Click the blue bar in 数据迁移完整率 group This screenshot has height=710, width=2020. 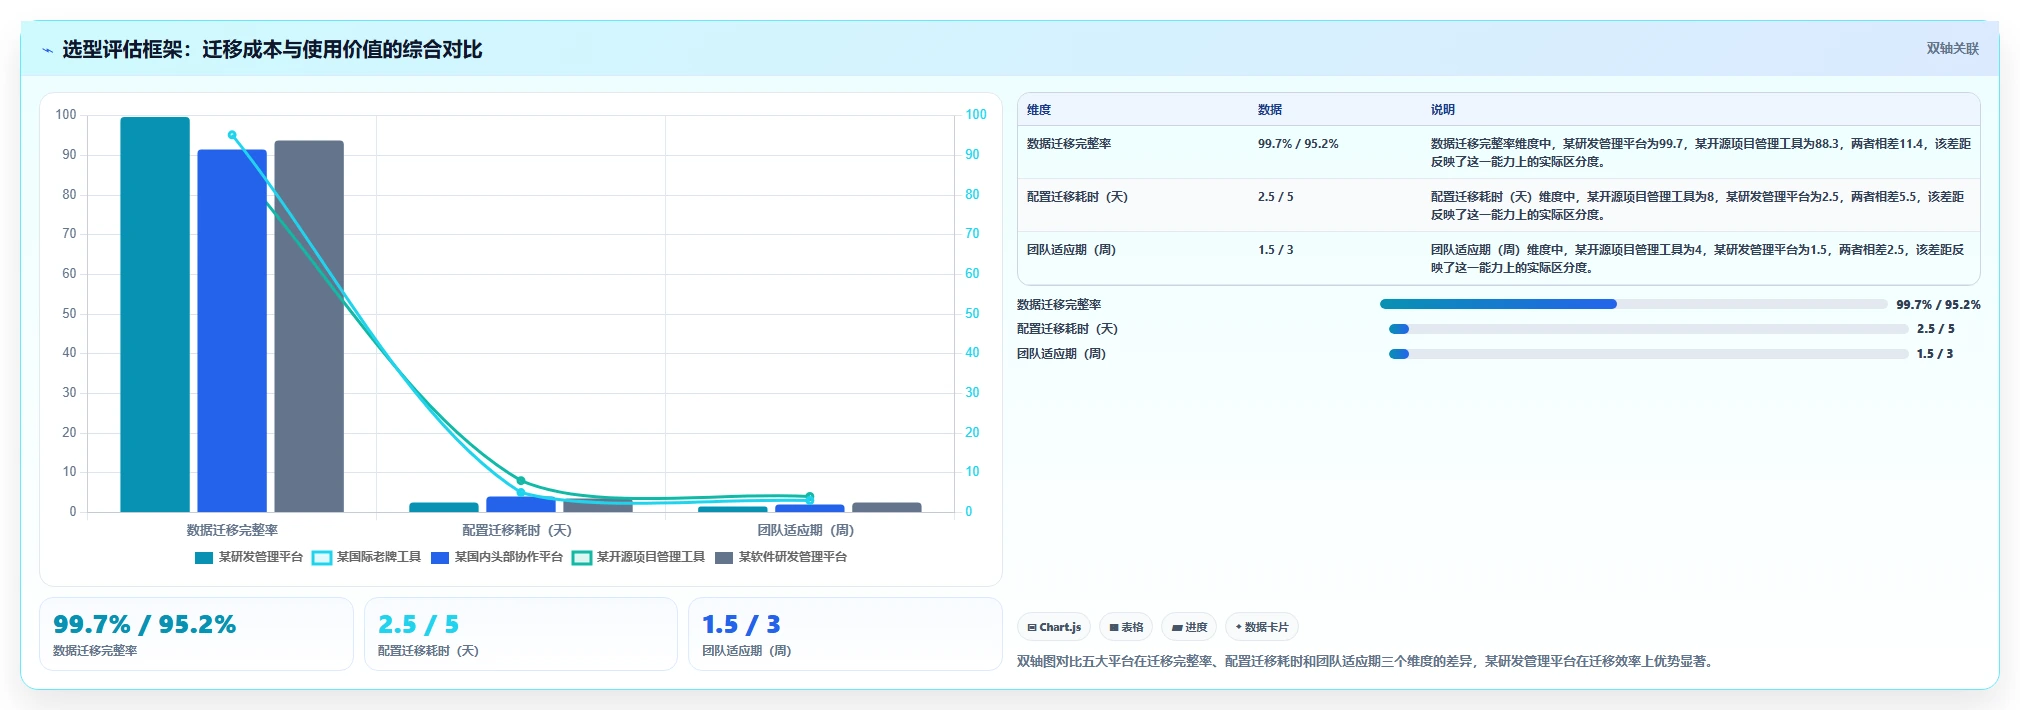(232, 331)
